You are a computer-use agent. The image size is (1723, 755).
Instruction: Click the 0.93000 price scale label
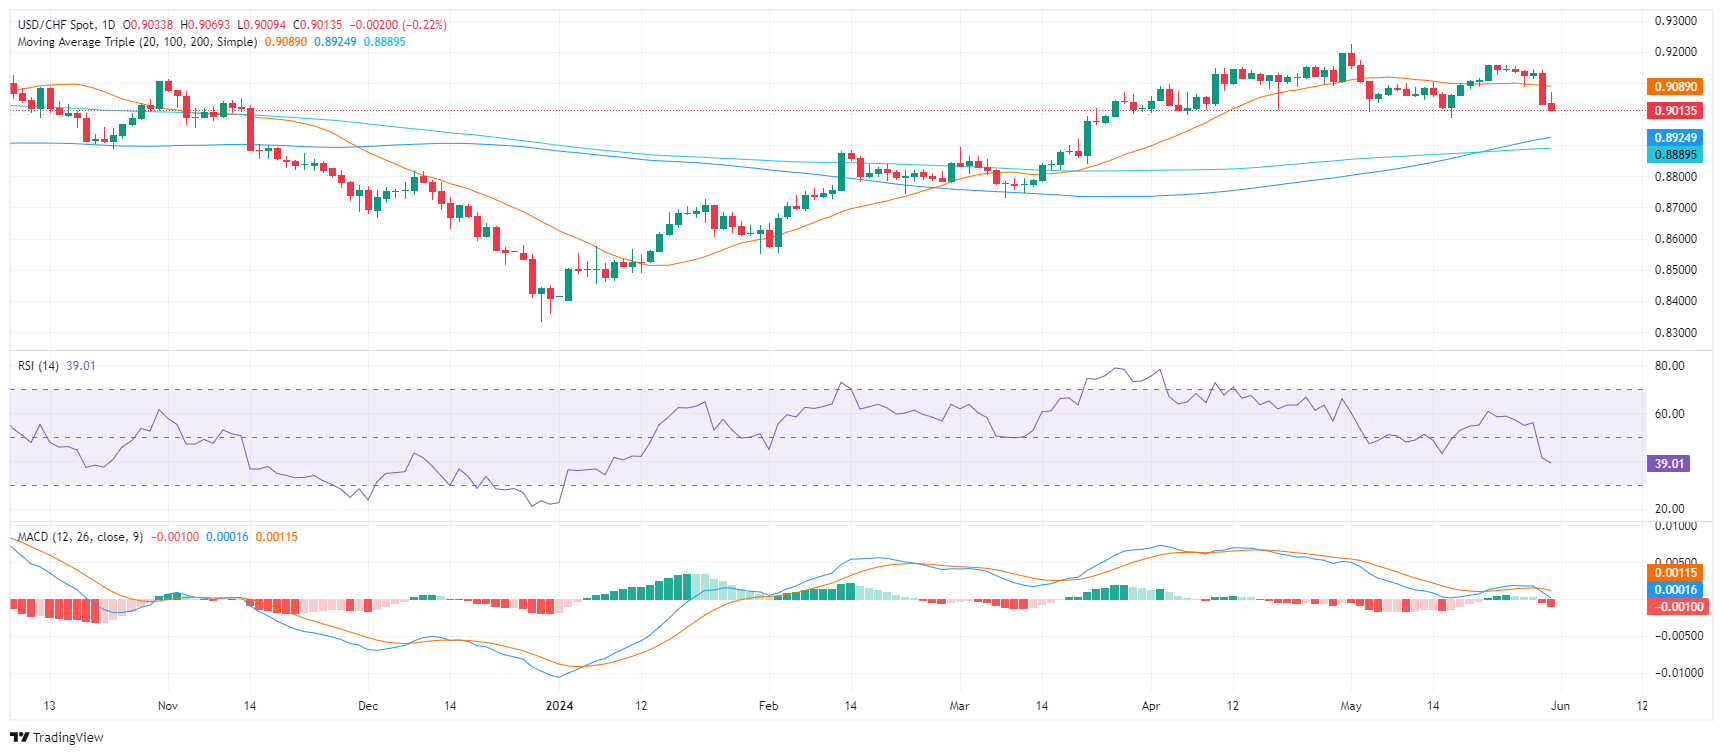1675,21
